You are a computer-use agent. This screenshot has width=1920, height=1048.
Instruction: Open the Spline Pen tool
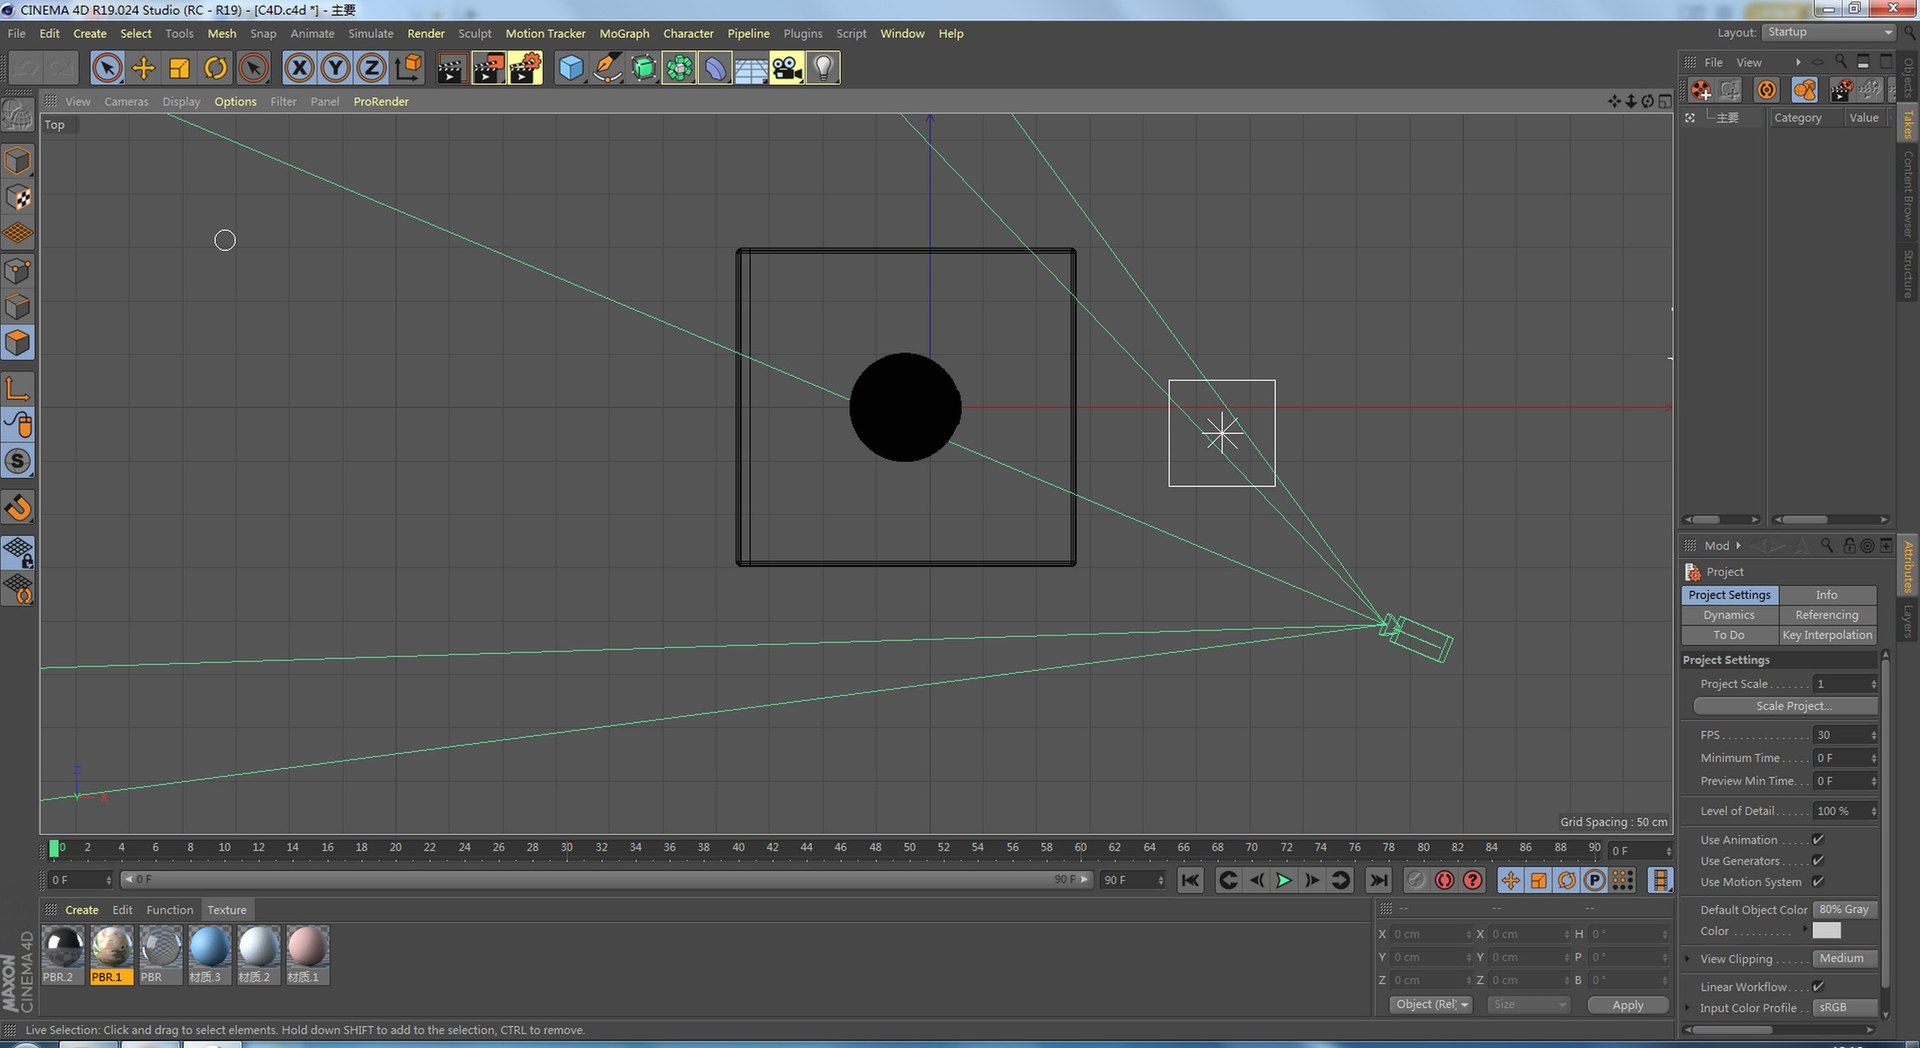pos(607,68)
